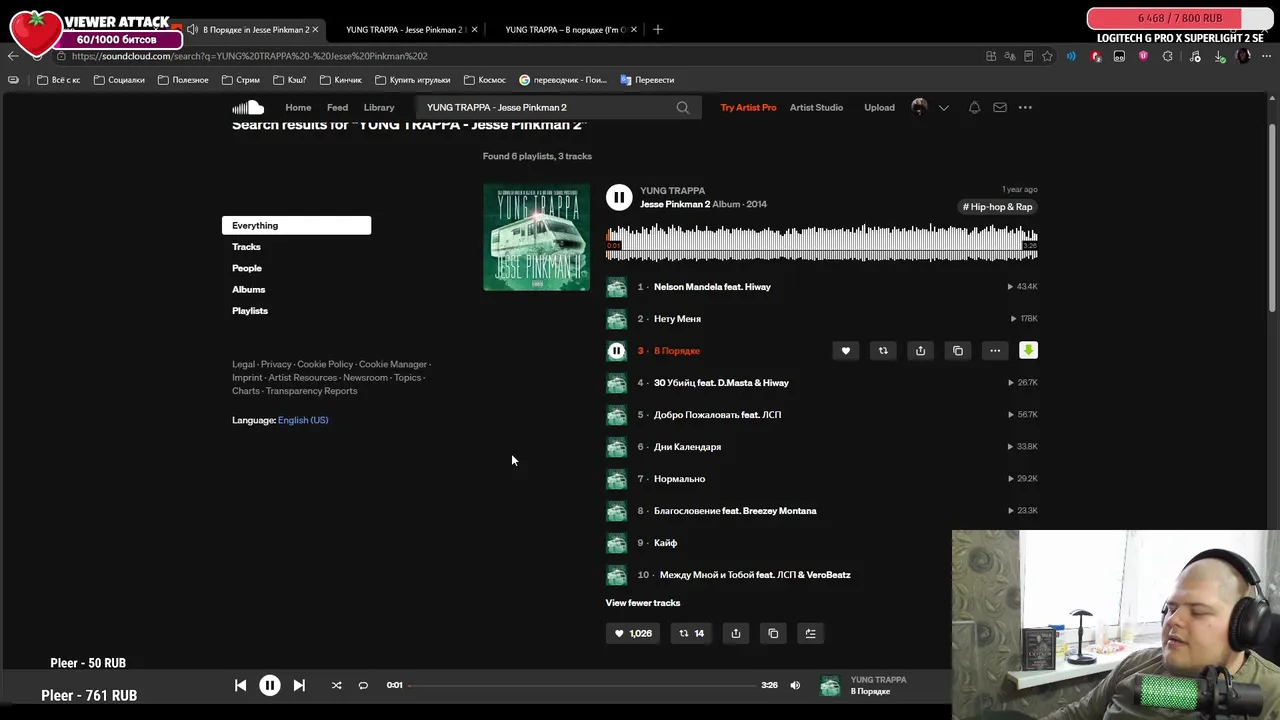Change language from English (US)
Viewport: 1280px width, 720px height.
(303, 420)
